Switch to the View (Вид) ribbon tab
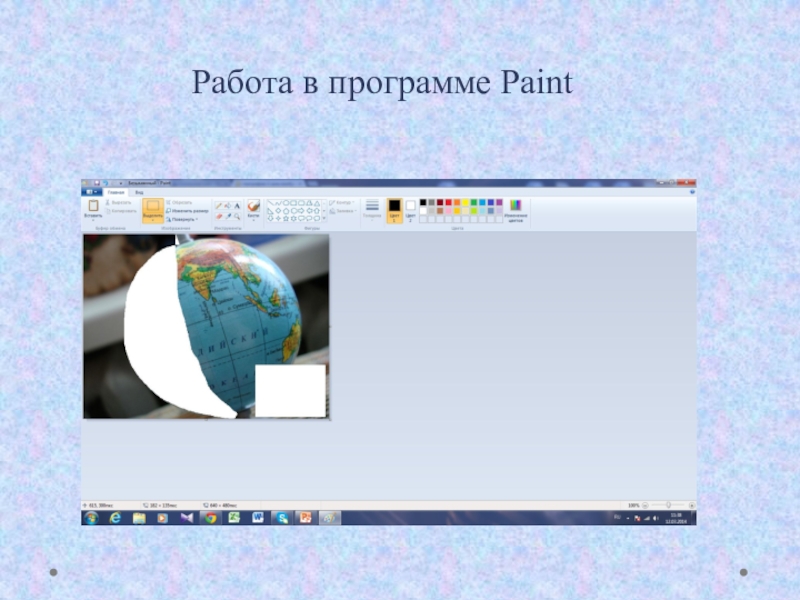This screenshot has width=800, height=600. point(139,191)
